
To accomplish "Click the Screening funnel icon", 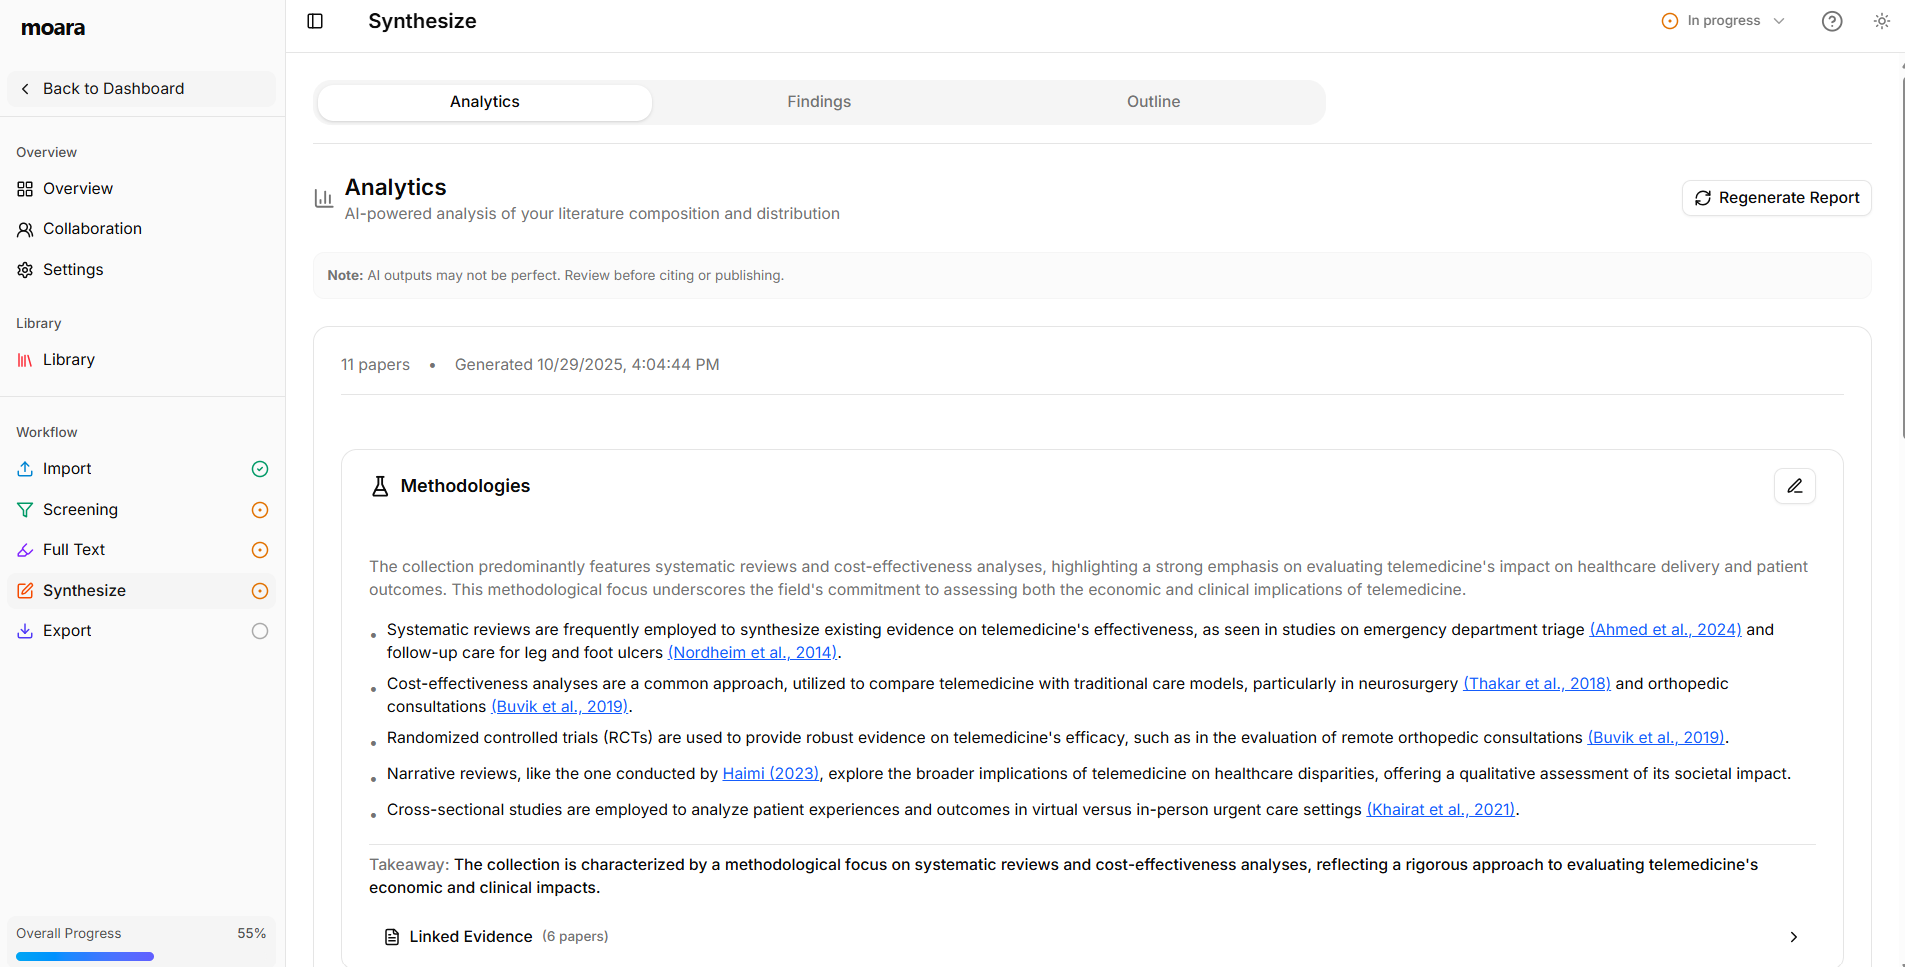I will (25, 509).
